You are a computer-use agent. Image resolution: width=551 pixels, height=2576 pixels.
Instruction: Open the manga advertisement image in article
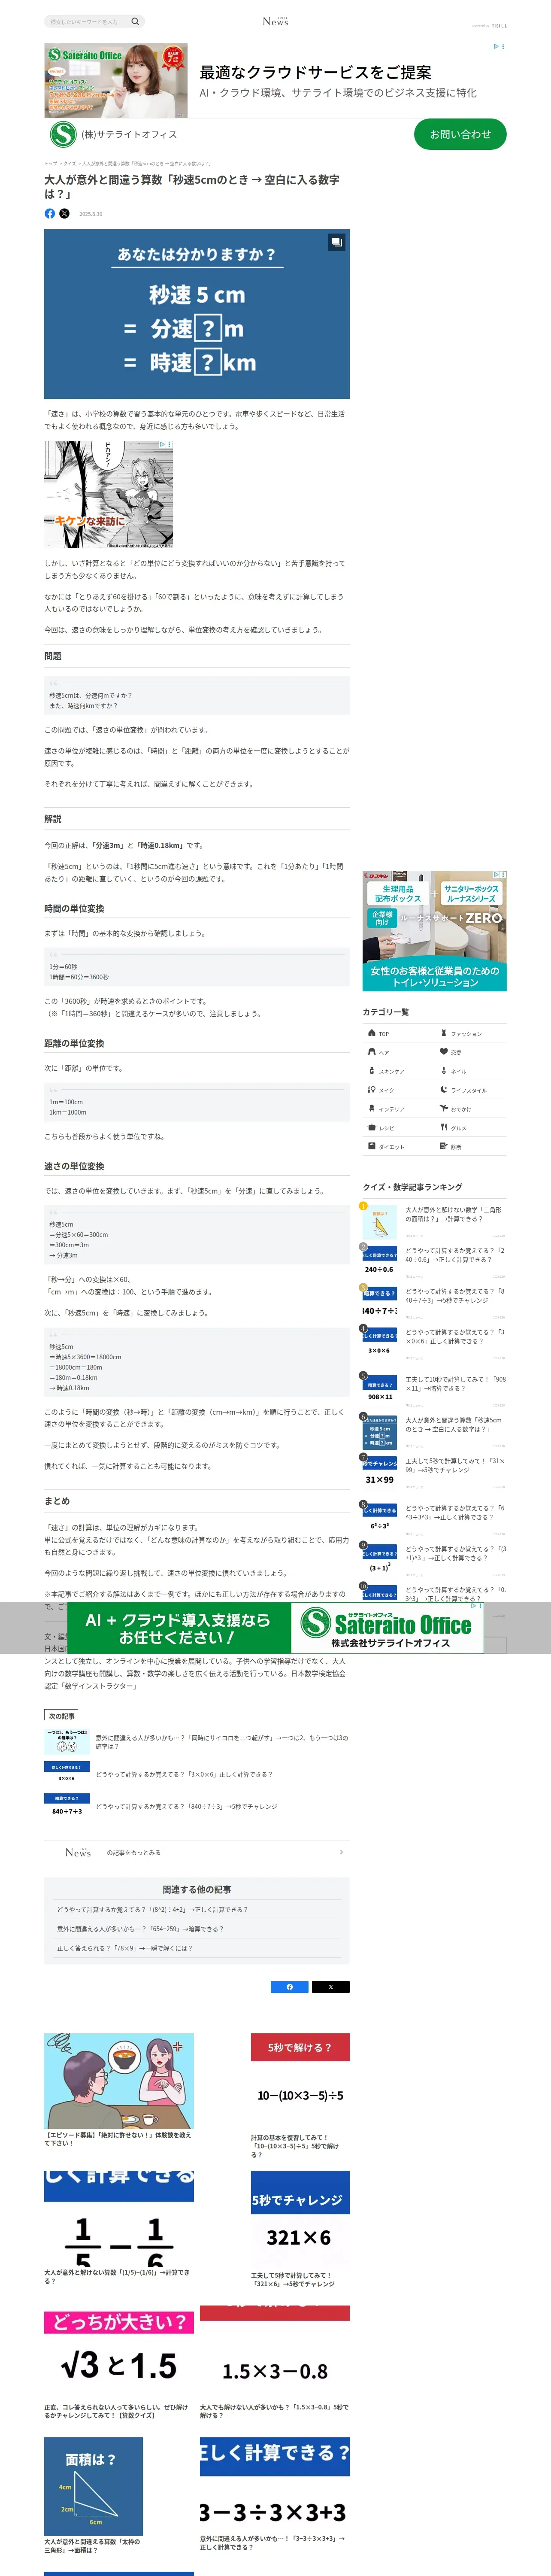tap(108, 494)
